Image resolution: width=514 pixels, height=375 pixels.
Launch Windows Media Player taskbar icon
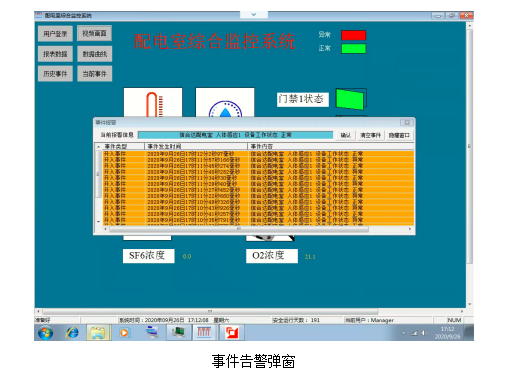(x=124, y=333)
